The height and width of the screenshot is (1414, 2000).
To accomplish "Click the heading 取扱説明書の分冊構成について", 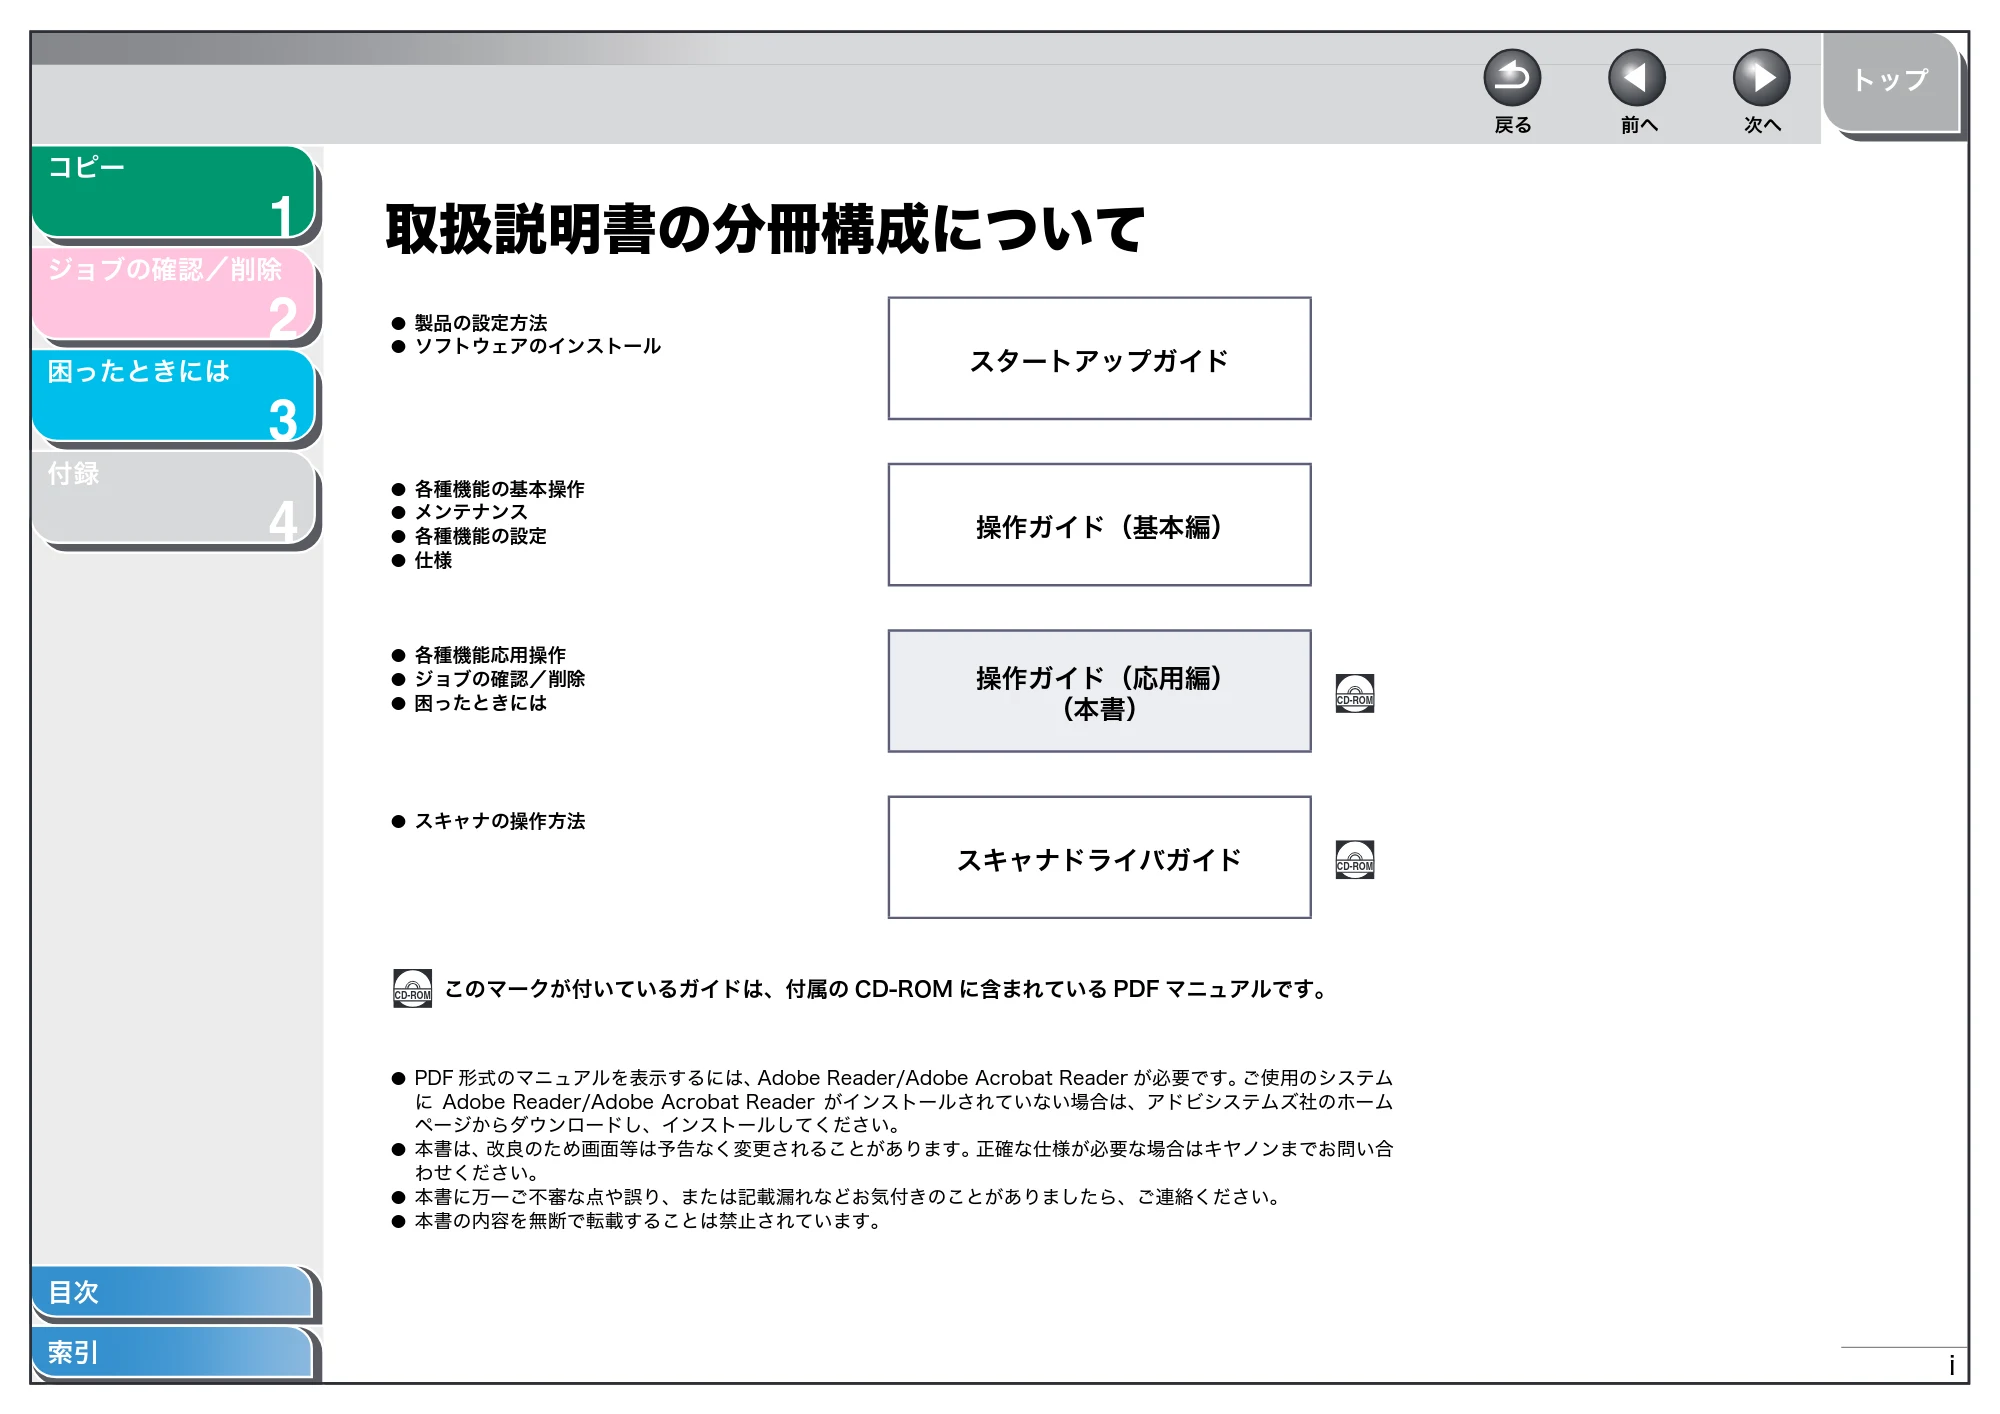I will pos(765,229).
